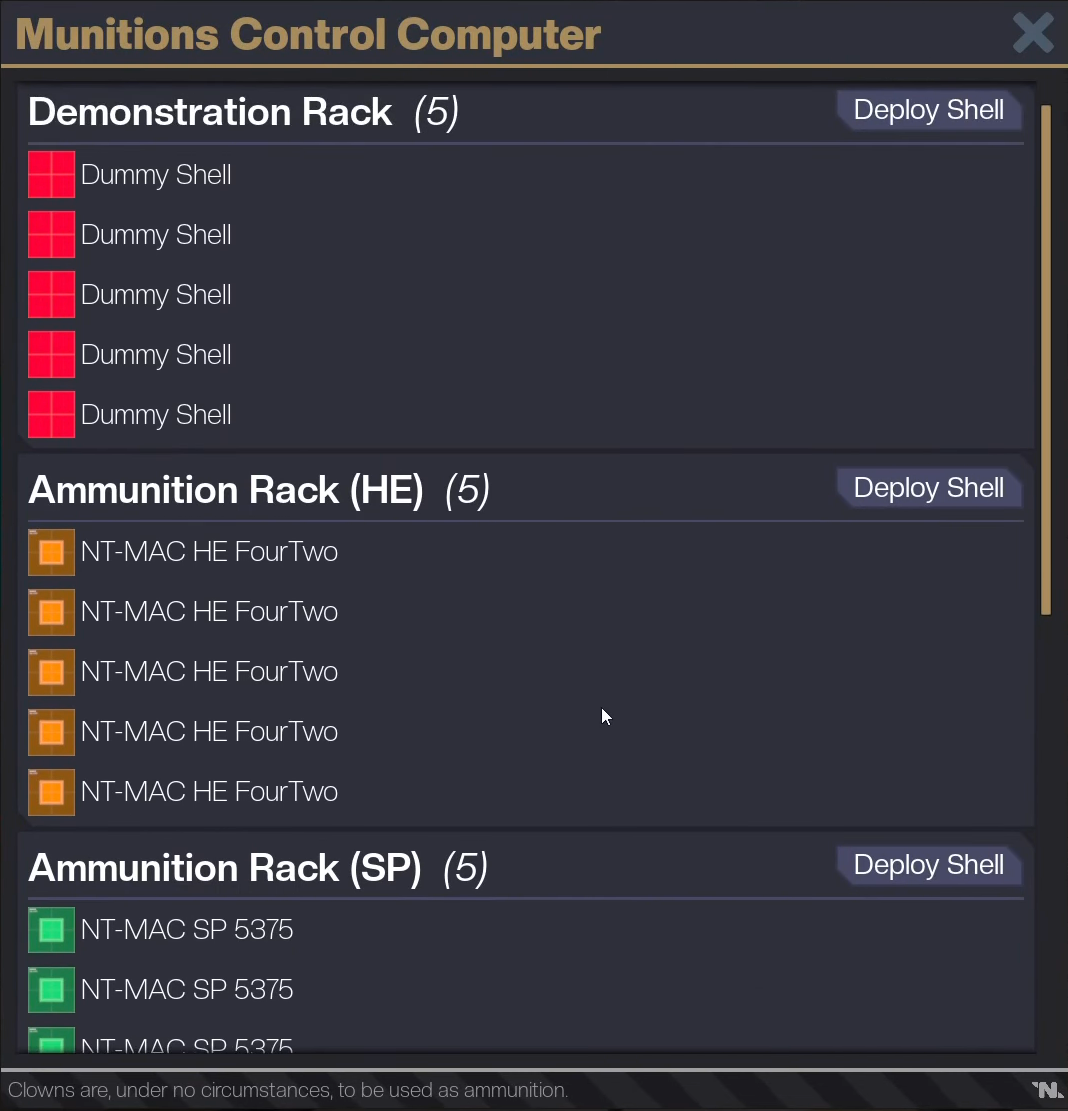Click the fourth NT-MAC HE FourTwo entry name
Viewport: 1068px width, 1111px height.
click(209, 732)
